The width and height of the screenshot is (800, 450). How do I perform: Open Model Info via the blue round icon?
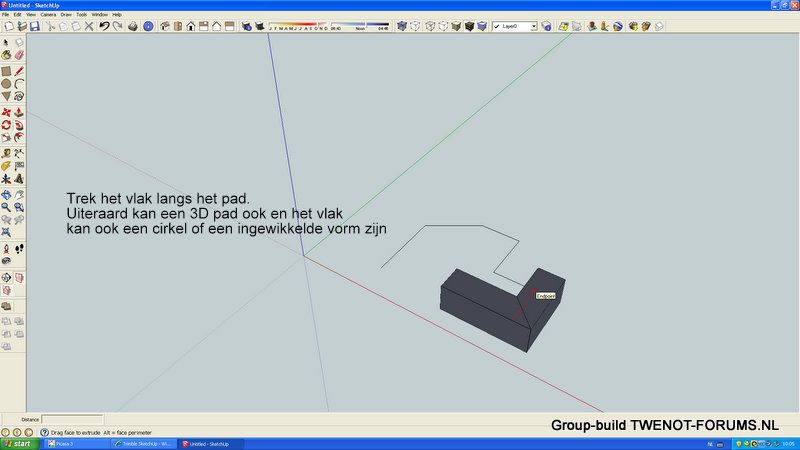click(x=148, y=26)
